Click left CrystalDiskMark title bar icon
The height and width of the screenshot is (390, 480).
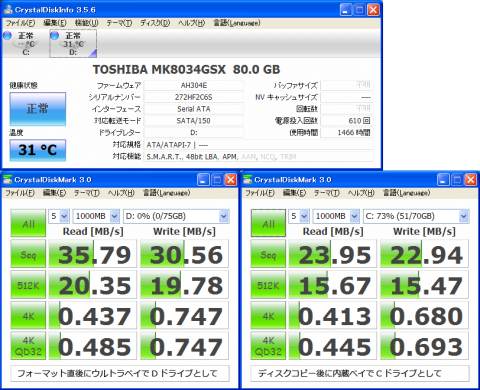[x=8, y=180]
